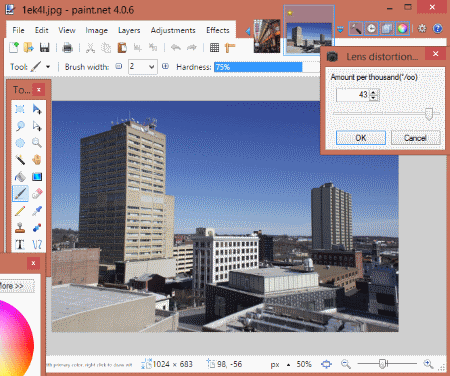
Task: Decrease brush width with minus button
Action: pyautogui.click(x=119, y=66)
